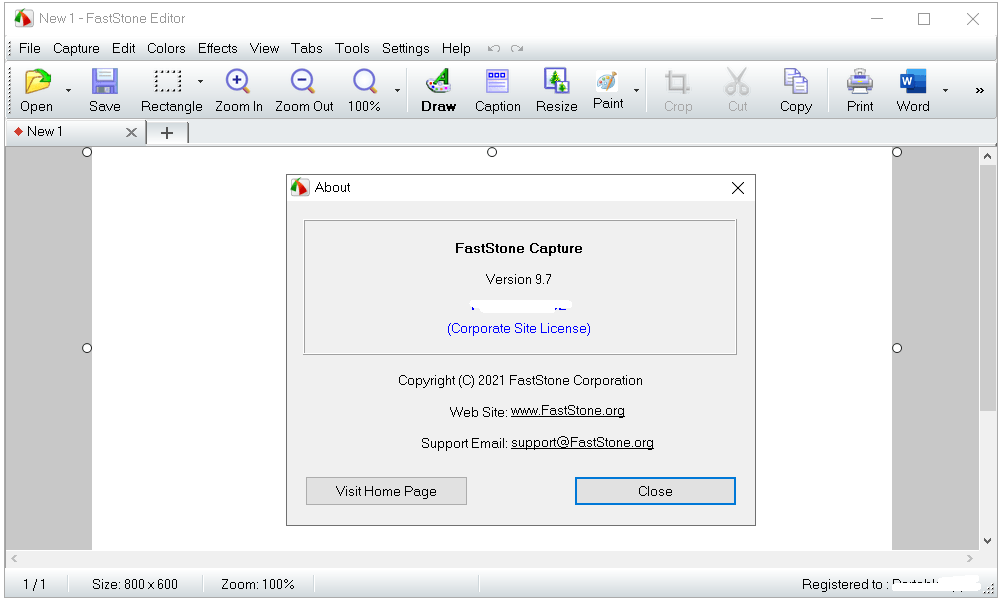Open the Help menu

[x=456, y=49]
